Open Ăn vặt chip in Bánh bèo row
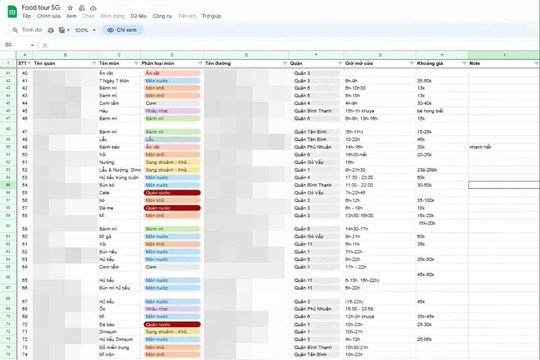The height and width of the screenshot is (360, 540). (172, 147)
